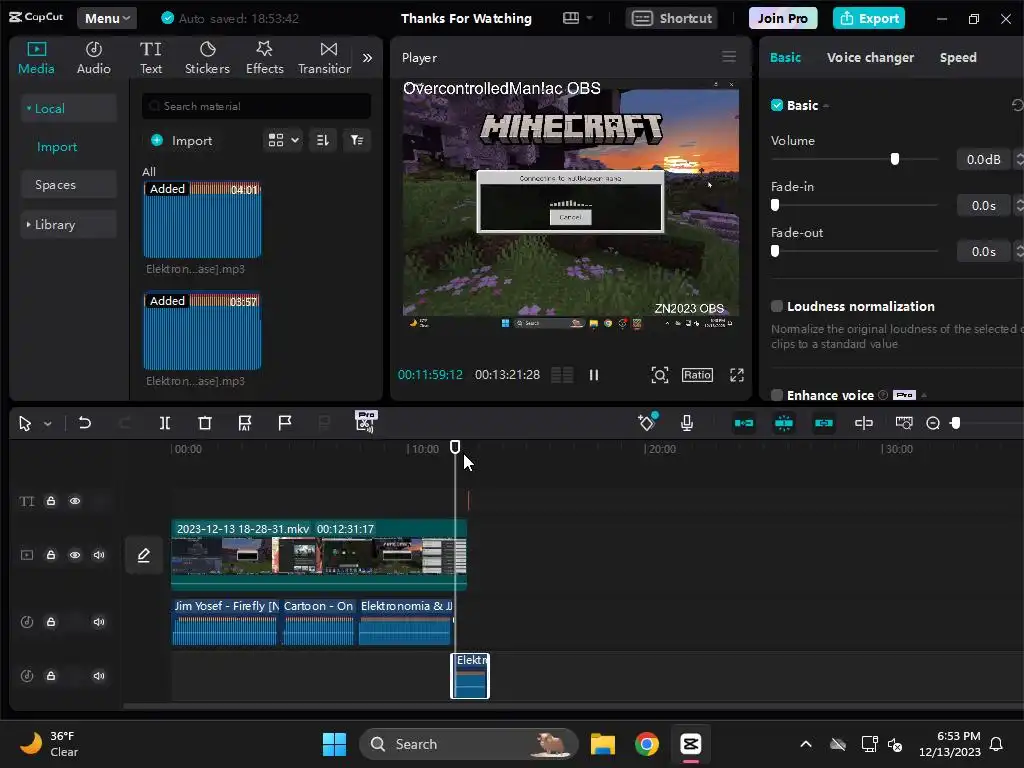
Task: Open the Pro vocal isolation tool
Action: [366, 422]
